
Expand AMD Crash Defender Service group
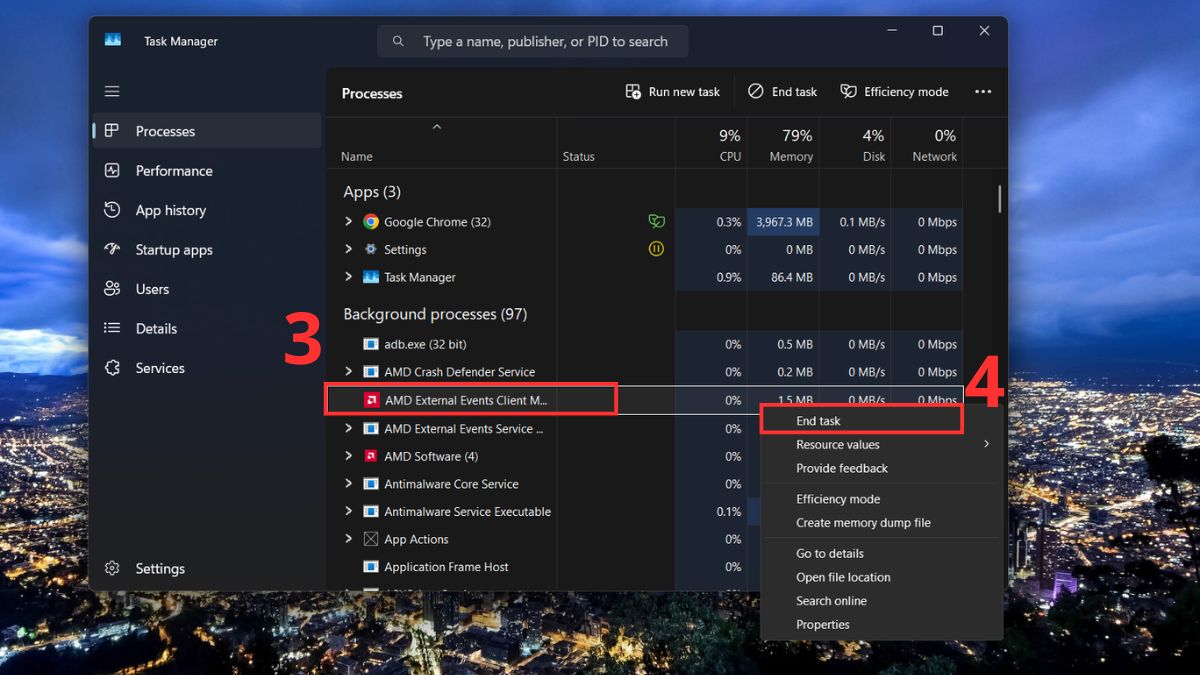pos(348,371)
